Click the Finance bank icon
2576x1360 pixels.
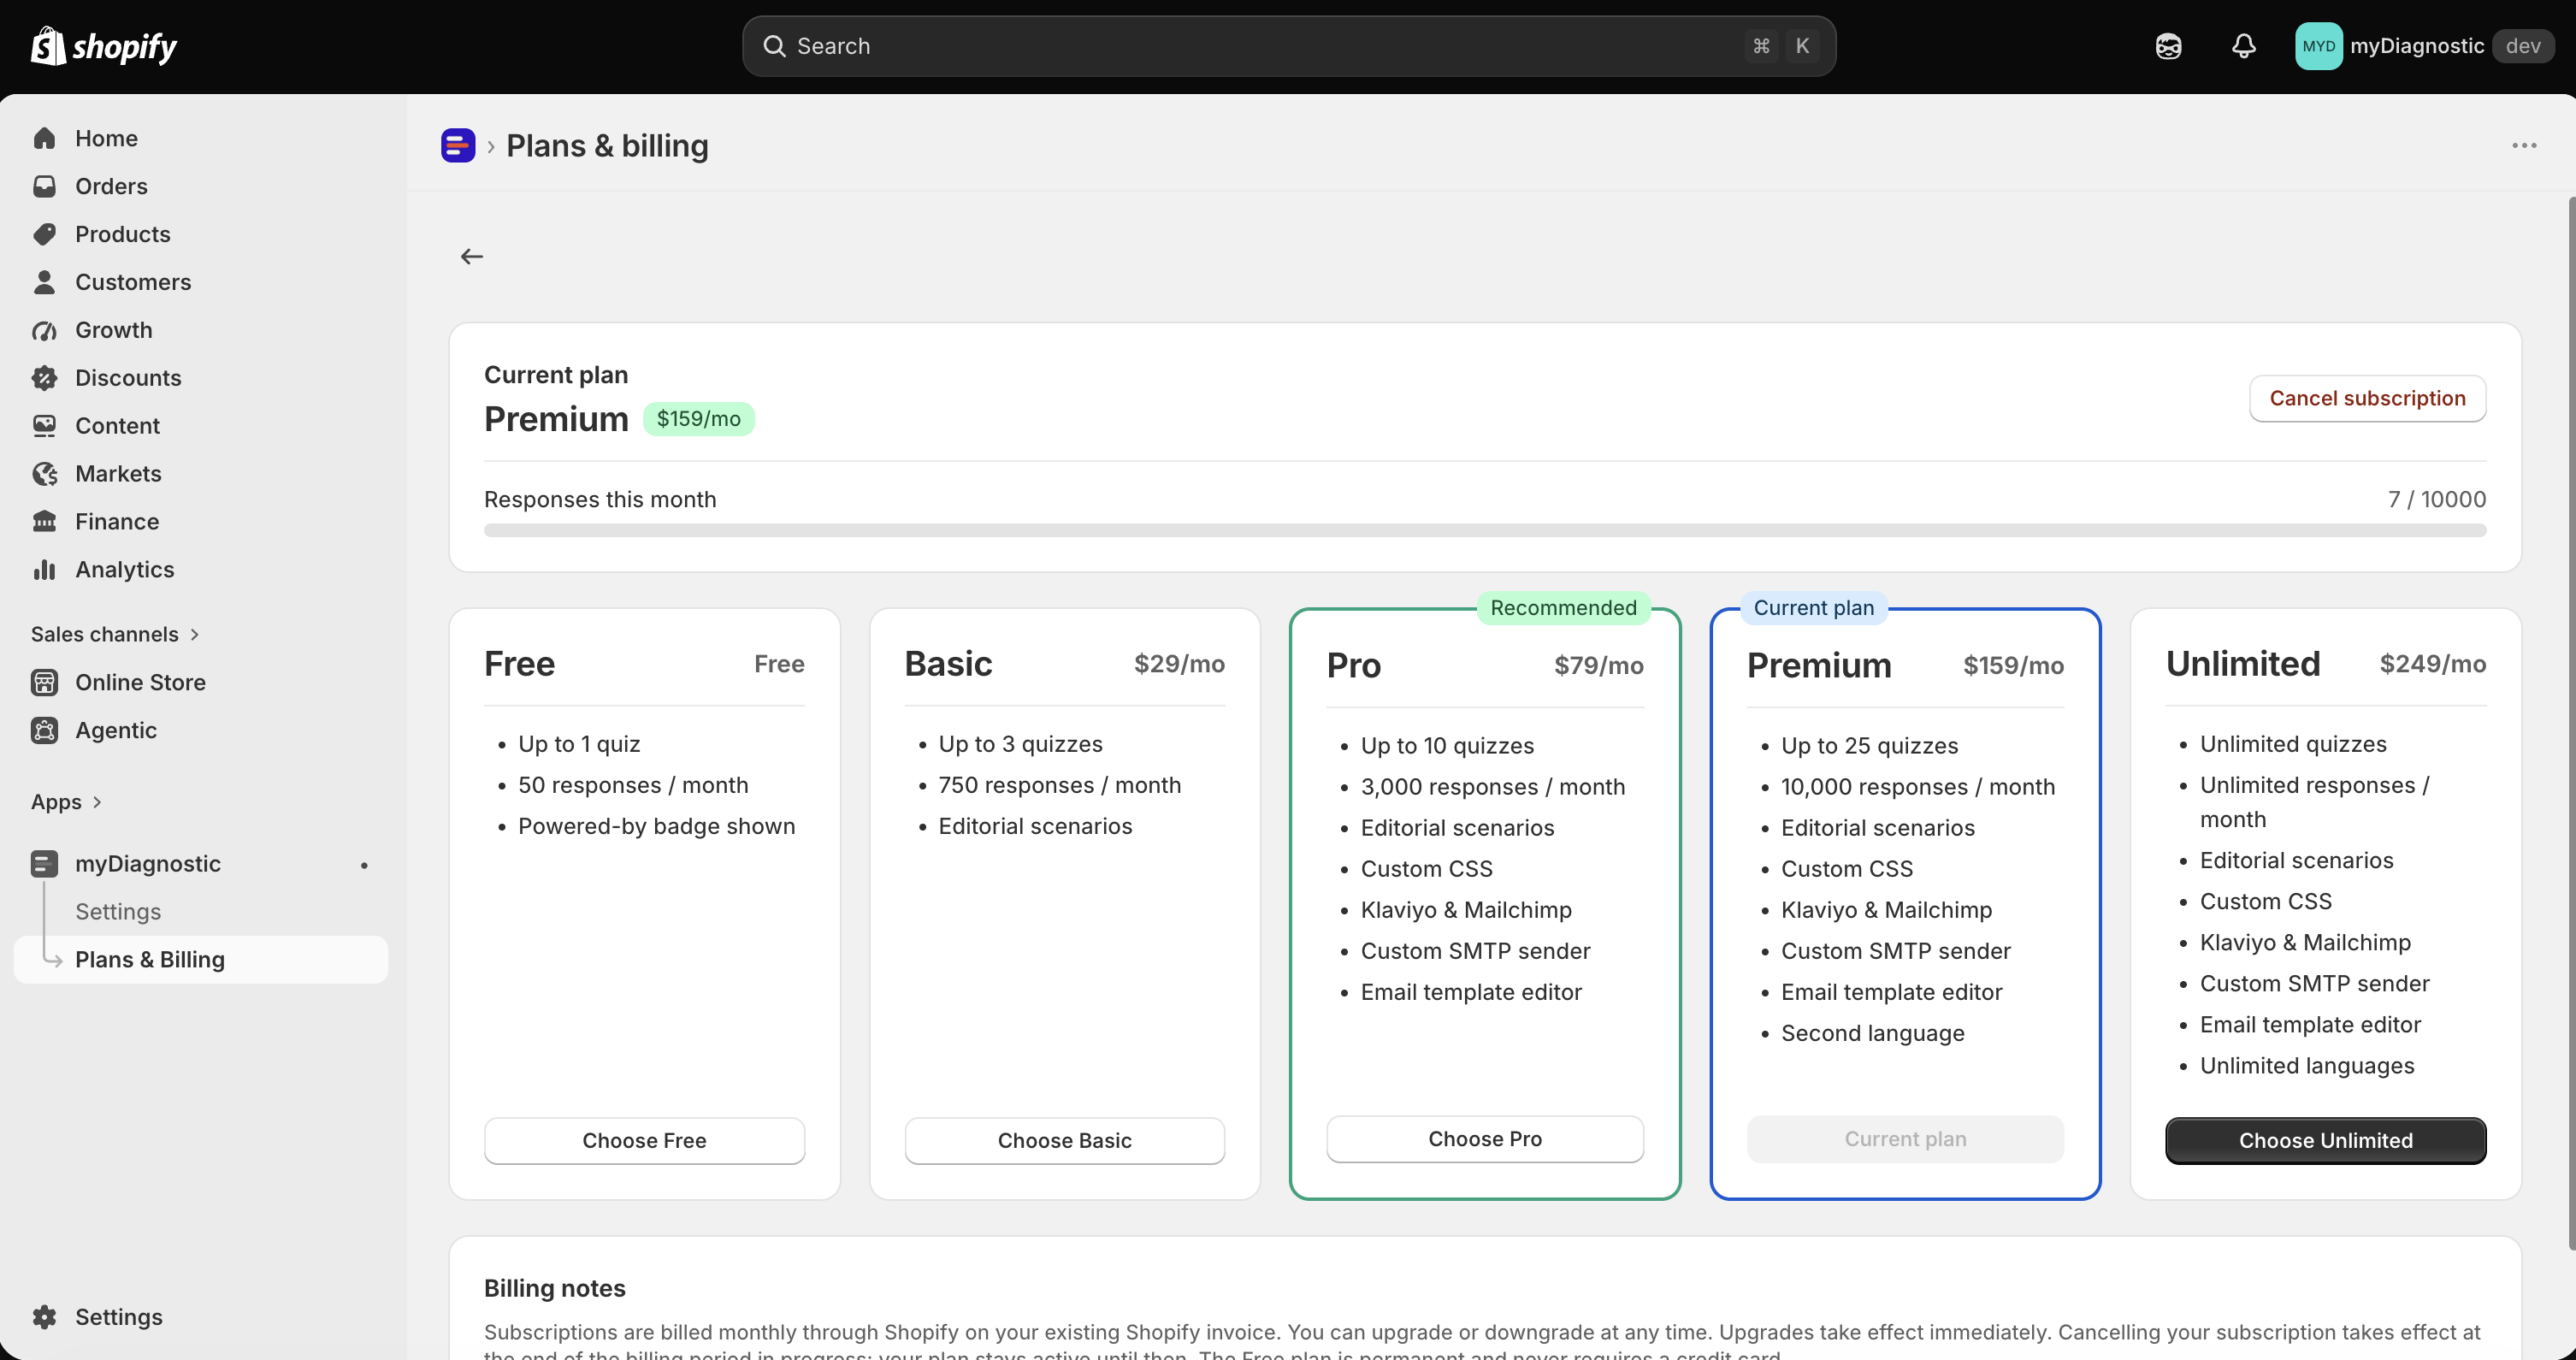[x=44, y=522]
